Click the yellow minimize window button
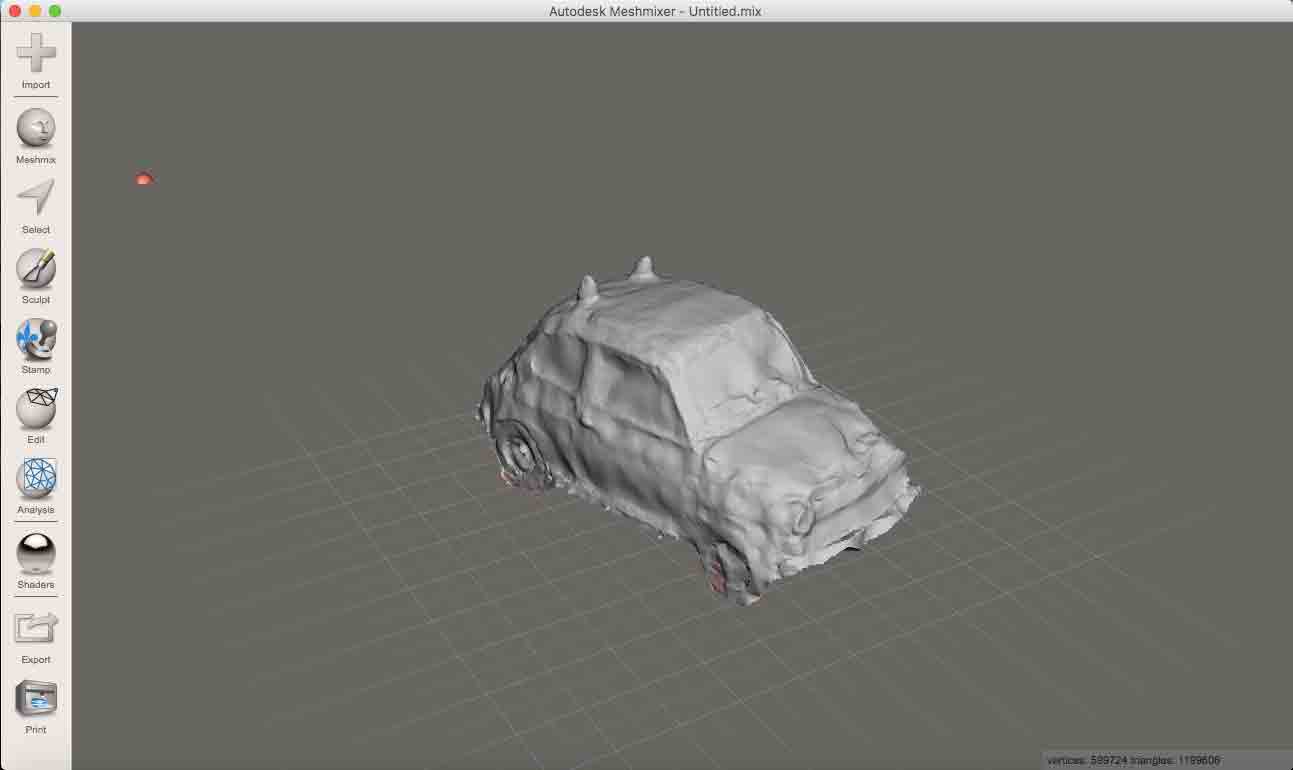This screenshot has width=1293, height=770. click(35, 11)
